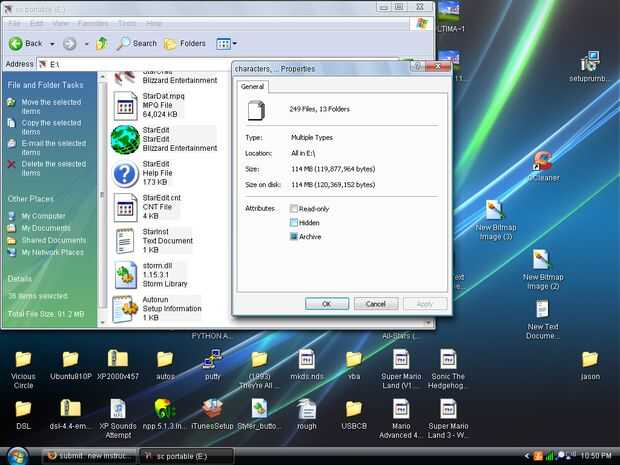Image resolution: width=620 pixels, height=465 pixels.
Task: Open the Back history dropdown arrow
Action: pyautogui.click(x=52, y=44)
